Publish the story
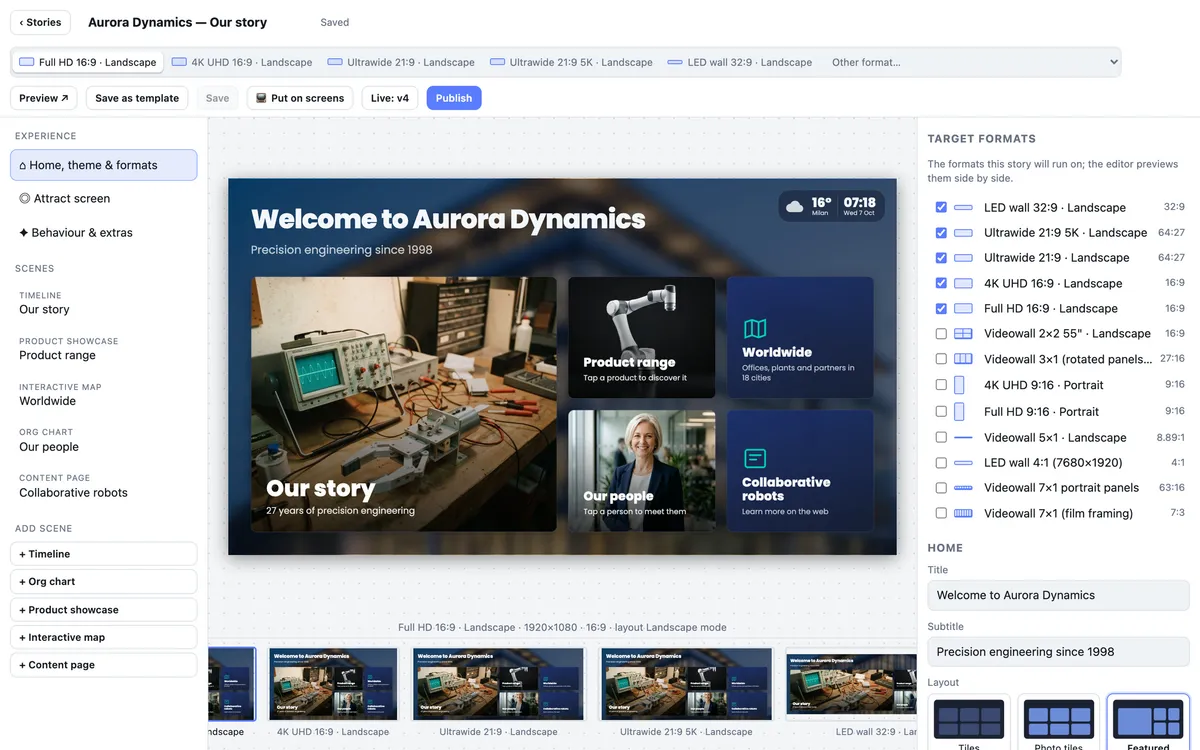Viewport: 1200px width, 750px height. coord(454,98)
